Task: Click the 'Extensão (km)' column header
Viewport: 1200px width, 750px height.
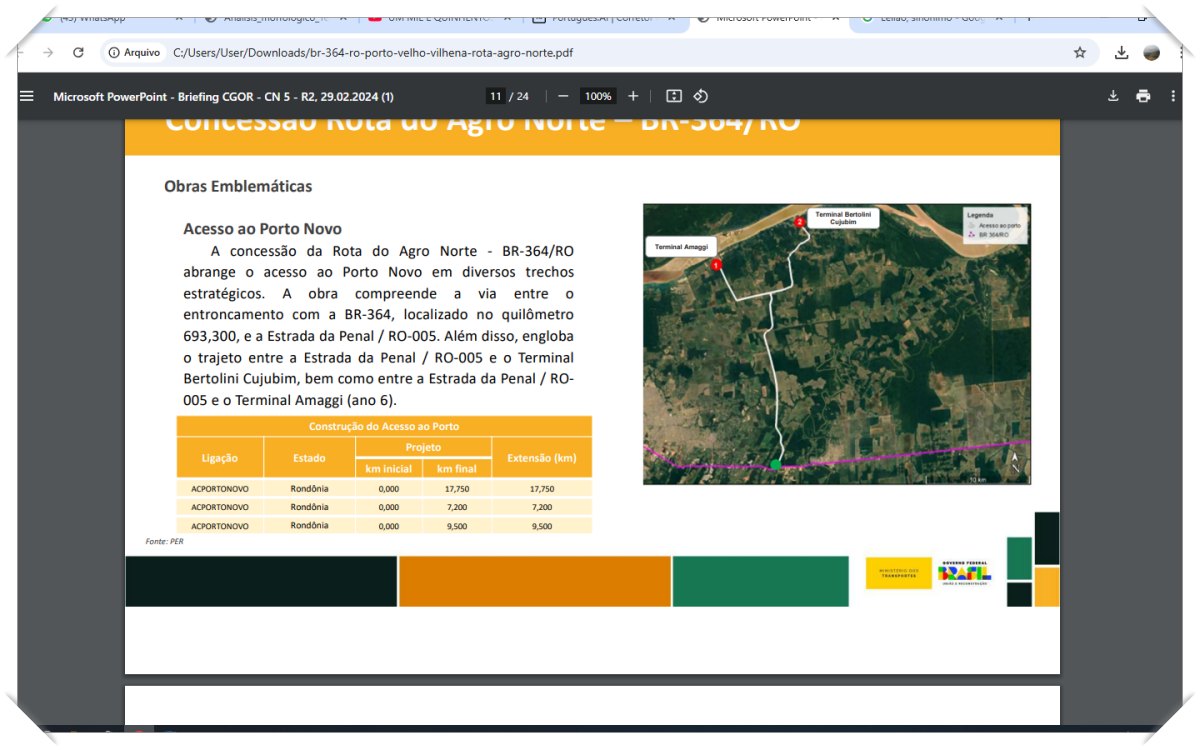Action: pos(542,458)
